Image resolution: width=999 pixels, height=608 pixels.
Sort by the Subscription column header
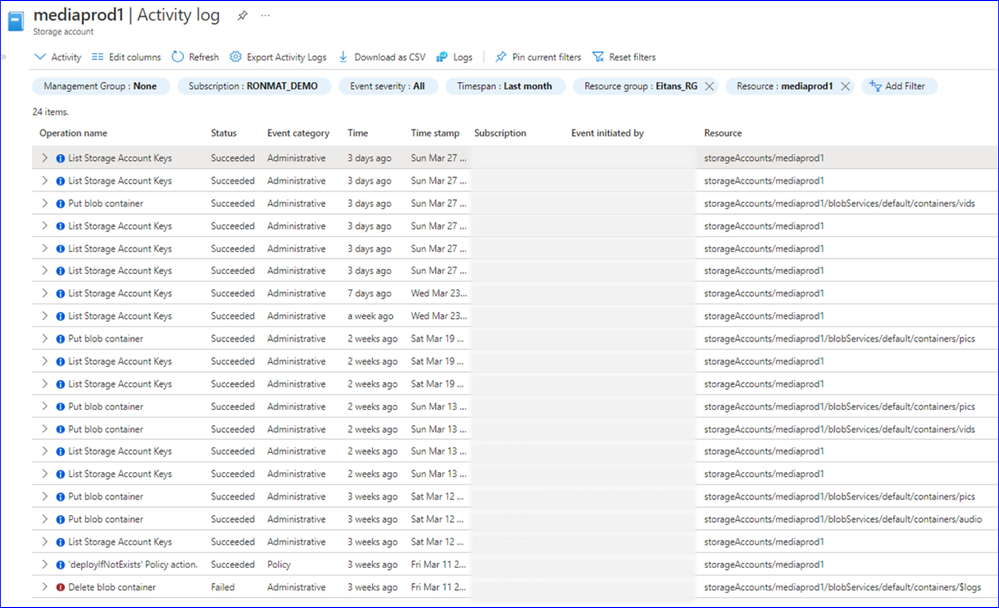point(500,133)
